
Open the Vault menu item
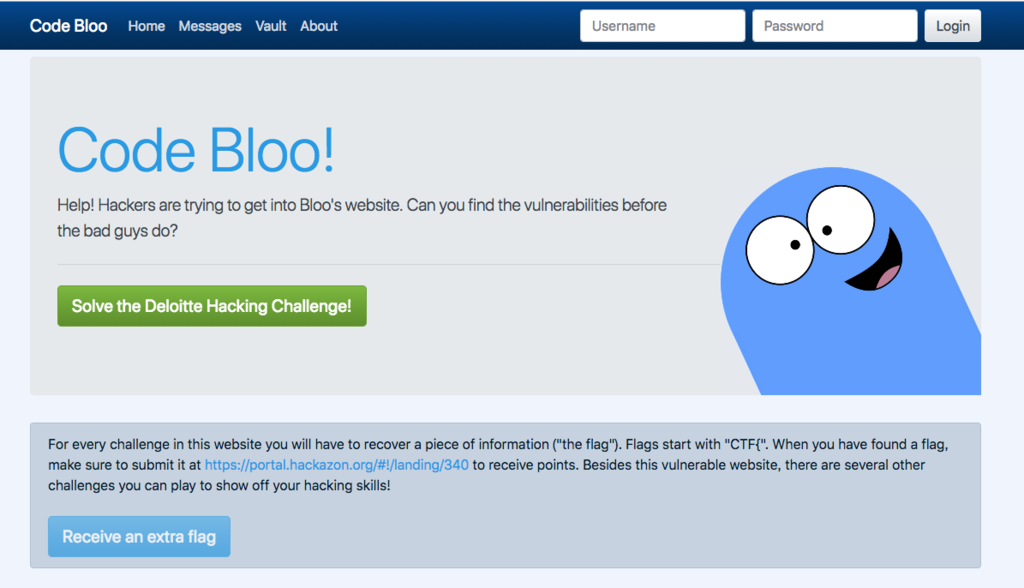click(x=270, y=26)
